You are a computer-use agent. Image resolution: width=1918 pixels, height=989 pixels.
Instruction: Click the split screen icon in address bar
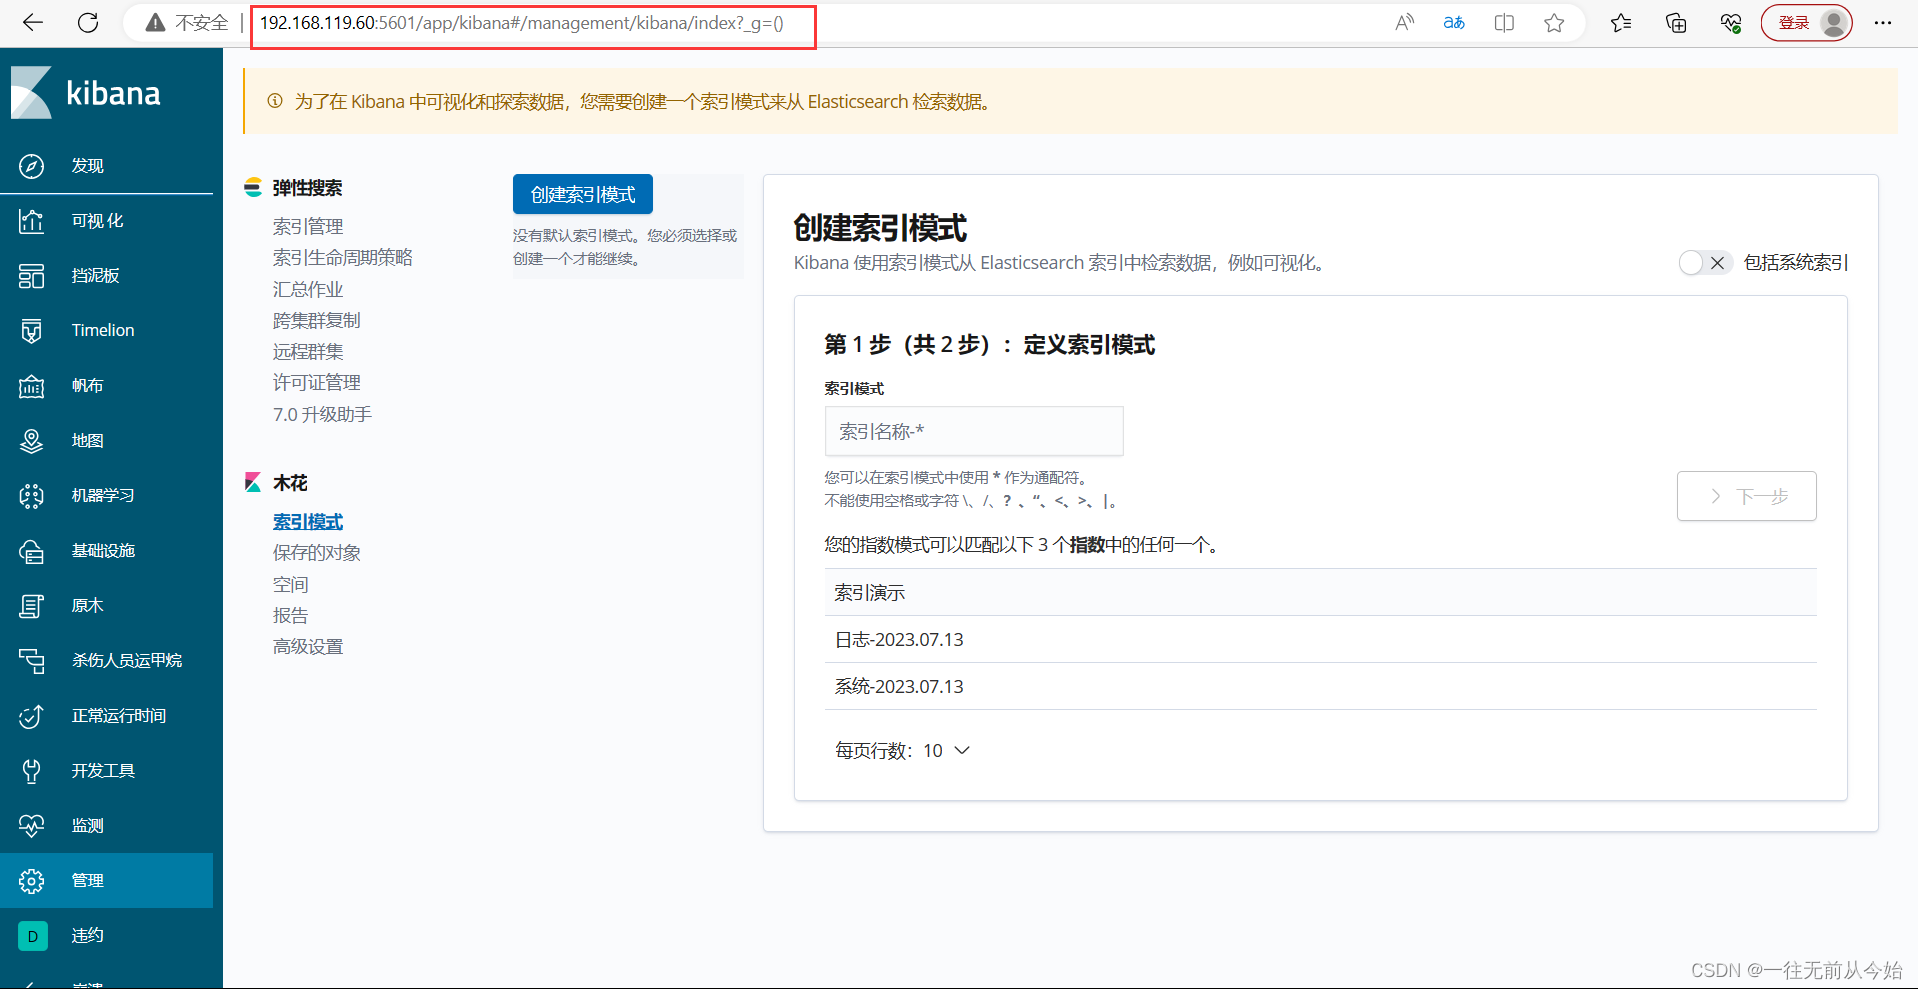[1504, 23]
